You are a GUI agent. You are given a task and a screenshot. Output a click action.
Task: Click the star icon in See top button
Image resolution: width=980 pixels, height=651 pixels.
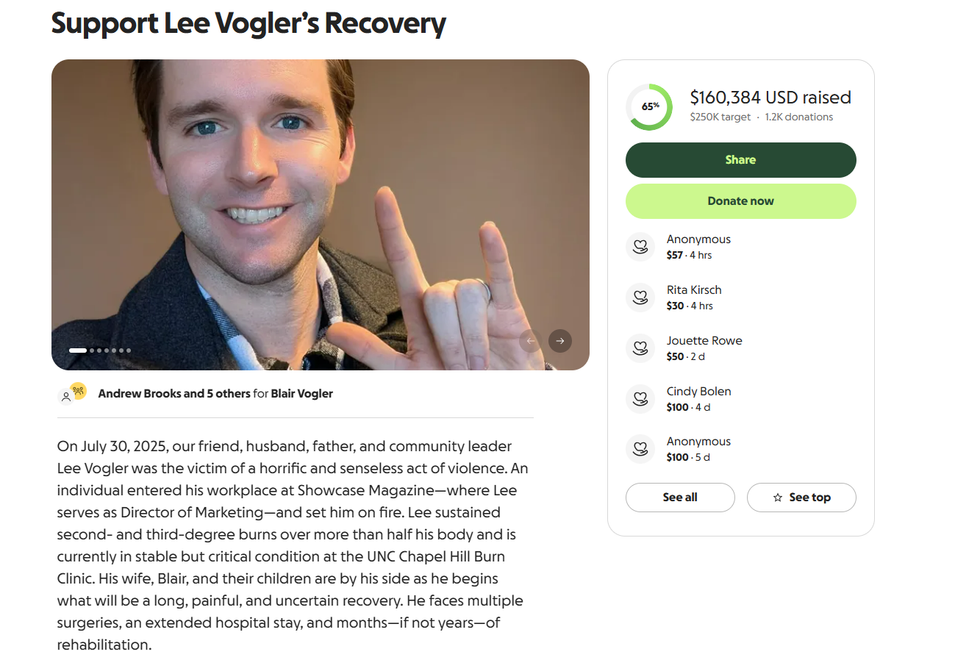click(778, 498)
